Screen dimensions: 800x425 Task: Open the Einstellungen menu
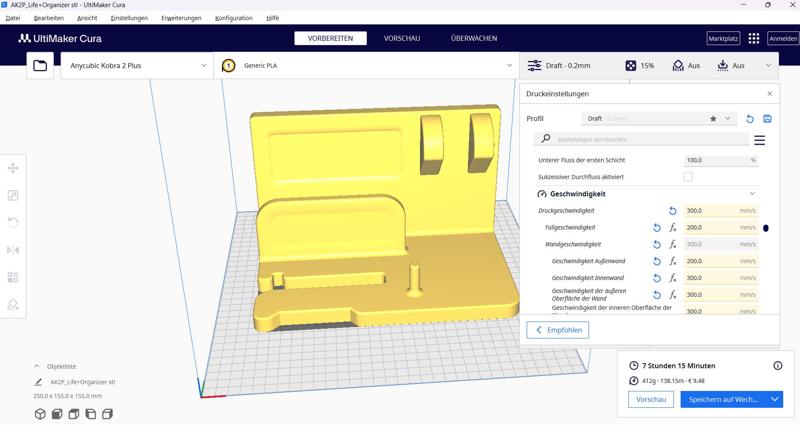click(129, 18)
